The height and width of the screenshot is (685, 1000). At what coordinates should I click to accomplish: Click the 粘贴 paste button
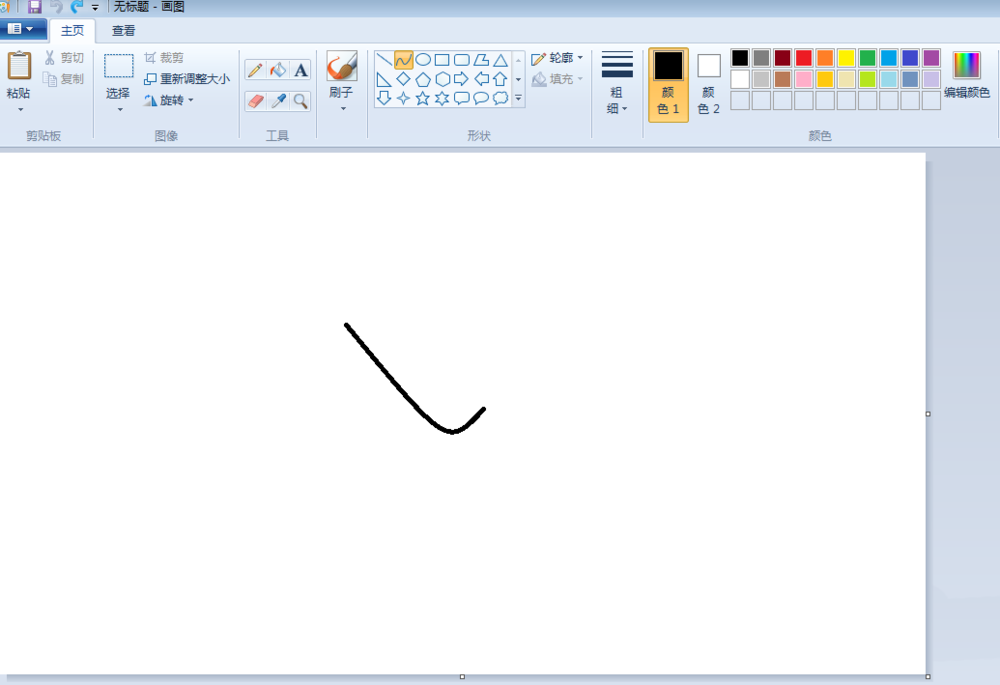click(x=19, y=75)
